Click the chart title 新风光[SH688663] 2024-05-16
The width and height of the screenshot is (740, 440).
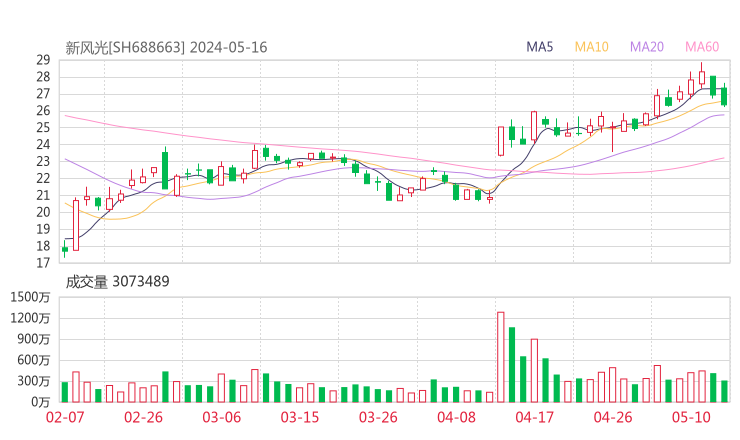point(166,48)
